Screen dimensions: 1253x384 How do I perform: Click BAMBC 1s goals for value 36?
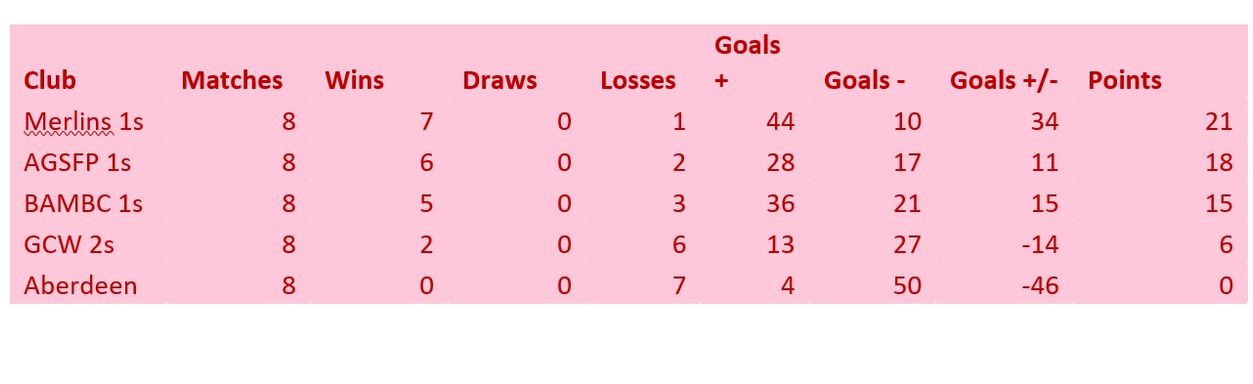tap(780, 204)
